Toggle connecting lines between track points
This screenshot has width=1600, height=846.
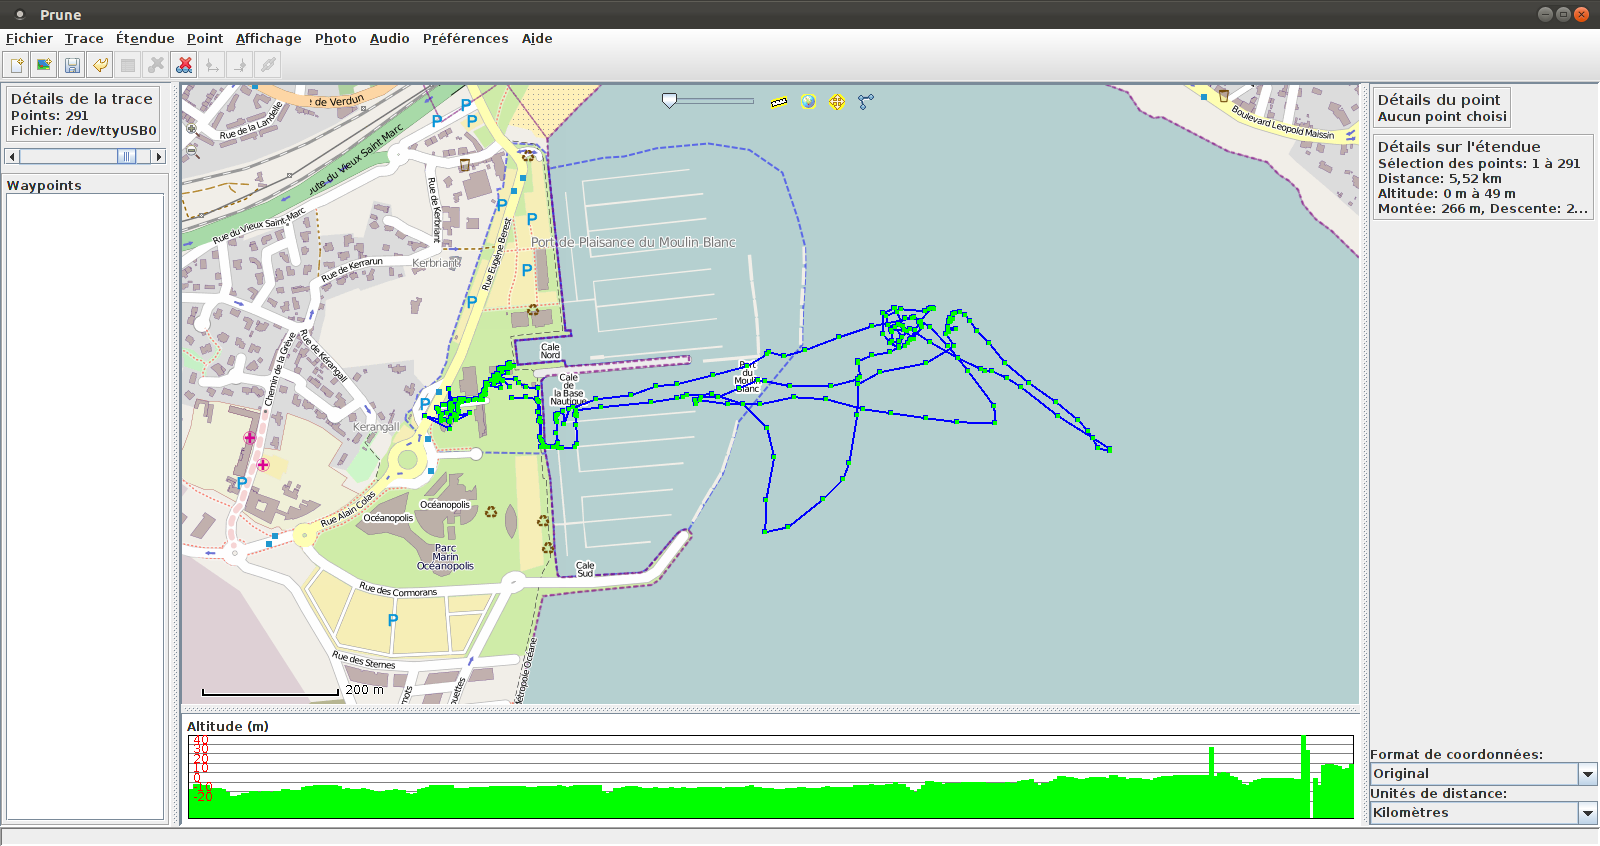click(x=866, y=101)
